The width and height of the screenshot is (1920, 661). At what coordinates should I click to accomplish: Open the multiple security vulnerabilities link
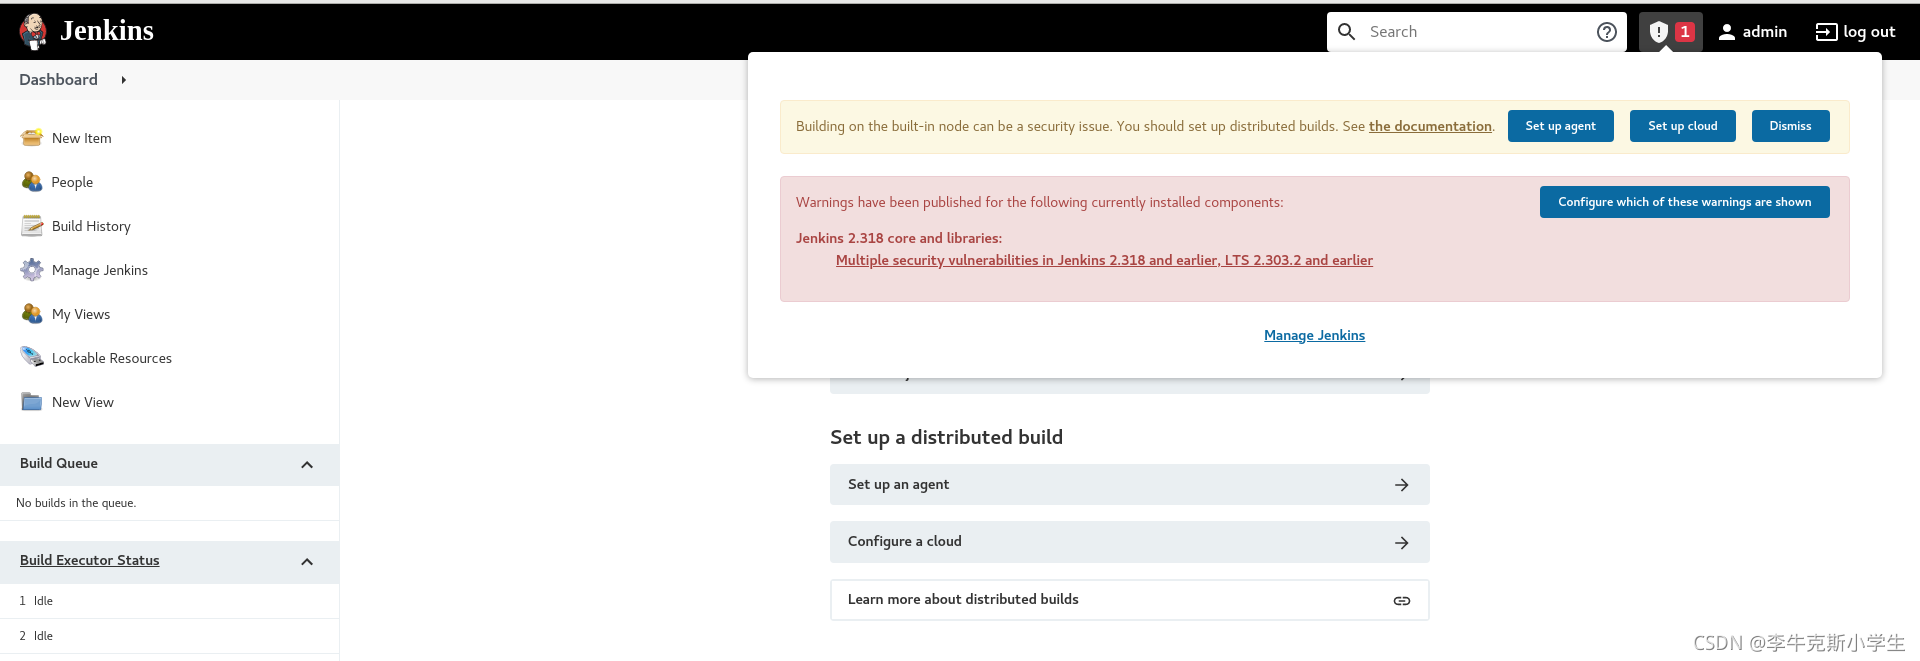point(1104,260)
